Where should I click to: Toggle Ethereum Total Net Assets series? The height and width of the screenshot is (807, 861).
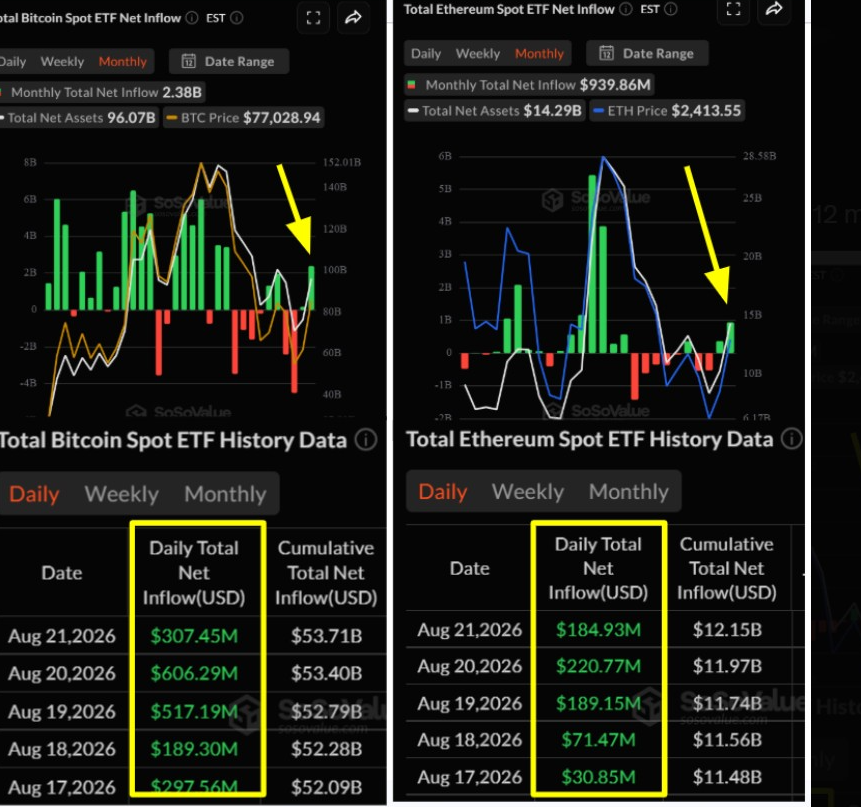tap(495, 111)
